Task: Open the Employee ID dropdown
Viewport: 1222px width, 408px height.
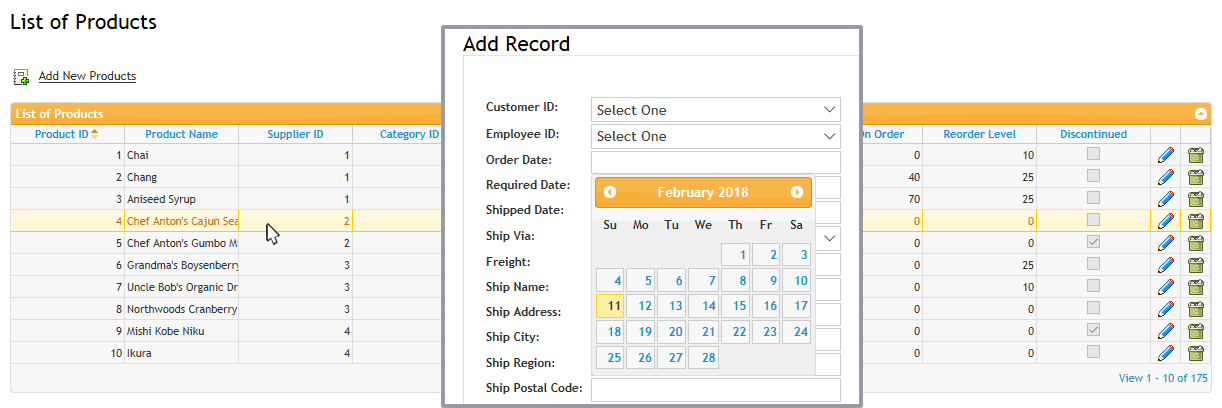Action: pyautogui.click(x=716, y=136)
